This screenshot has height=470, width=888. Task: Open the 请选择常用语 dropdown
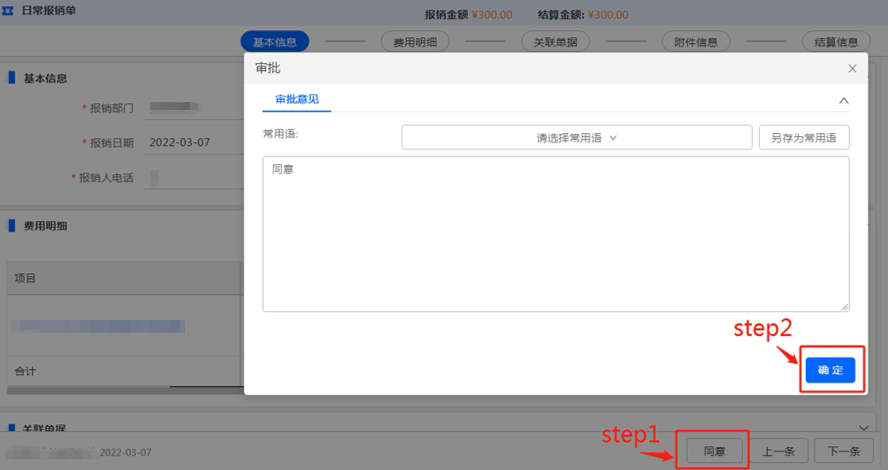pos(576,138)
